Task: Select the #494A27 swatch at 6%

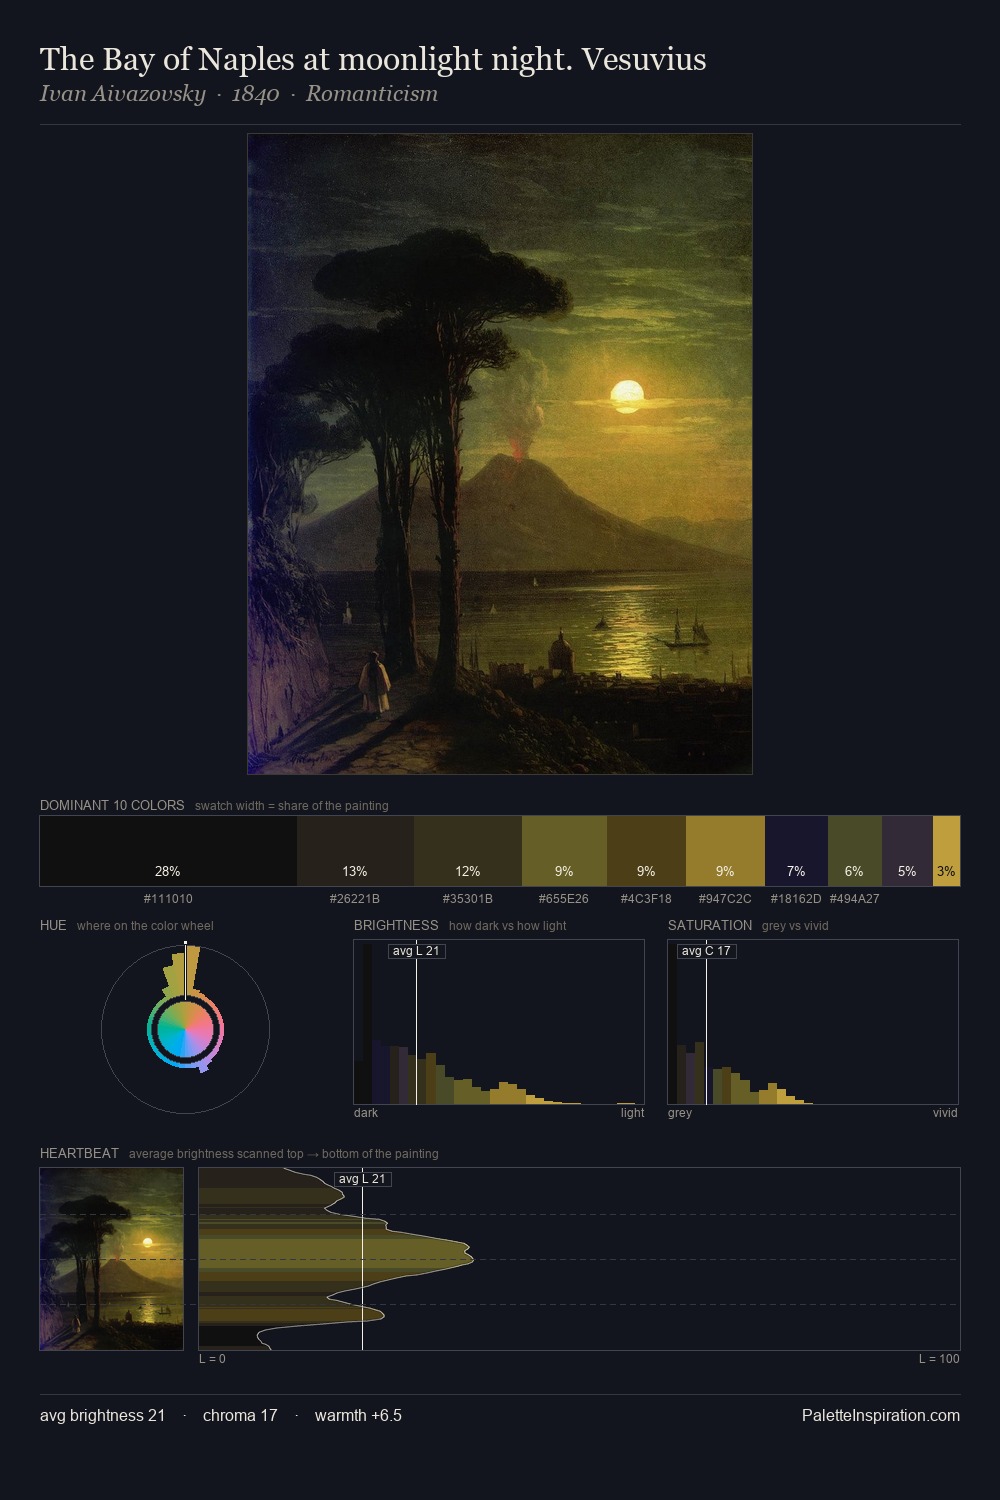Action: coord(855,851)
